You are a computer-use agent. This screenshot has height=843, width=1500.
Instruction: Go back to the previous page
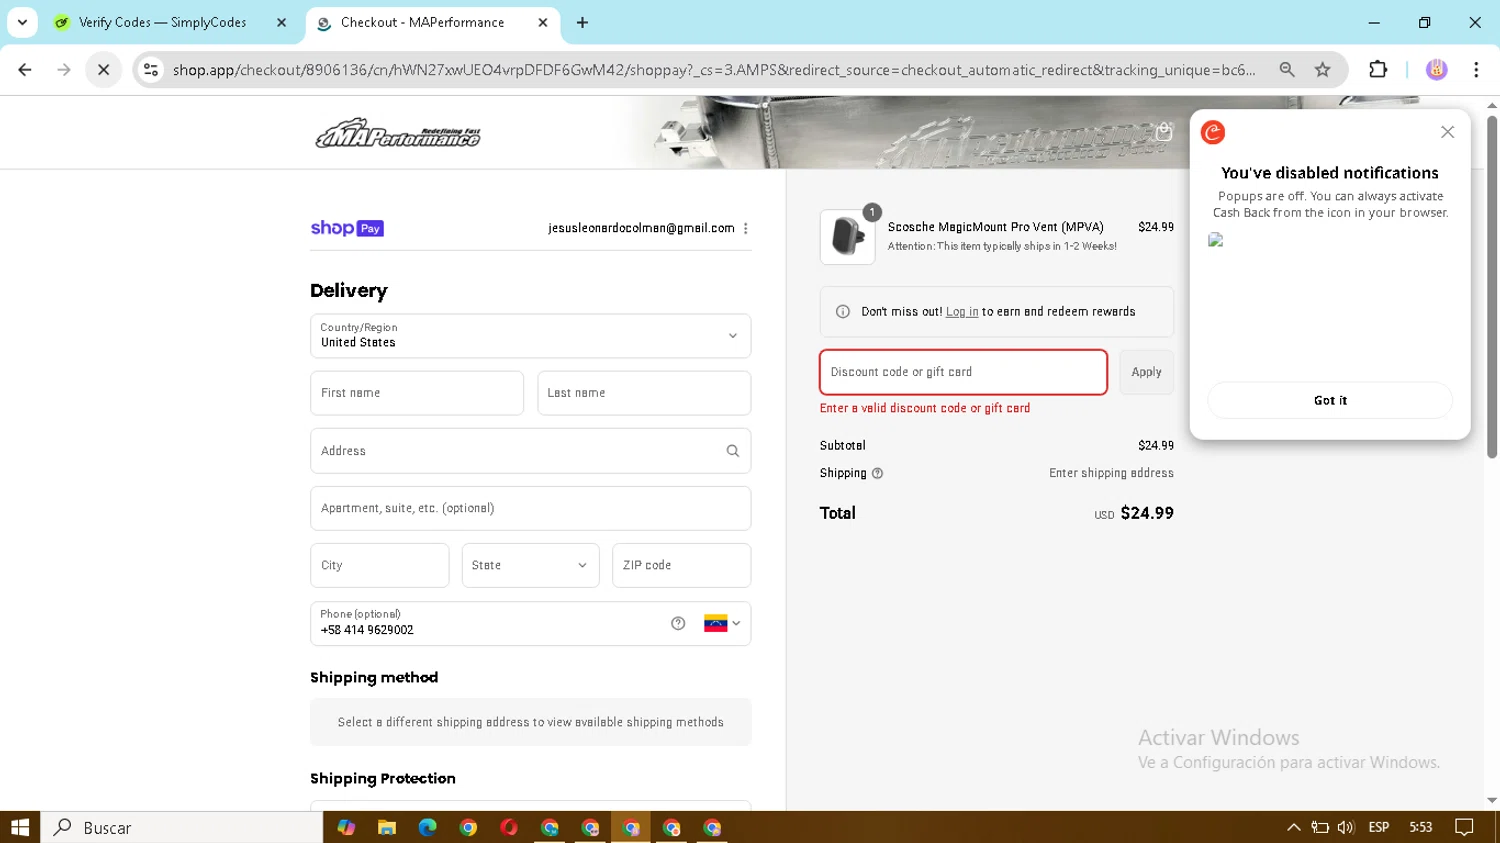(x=25, y=70)
